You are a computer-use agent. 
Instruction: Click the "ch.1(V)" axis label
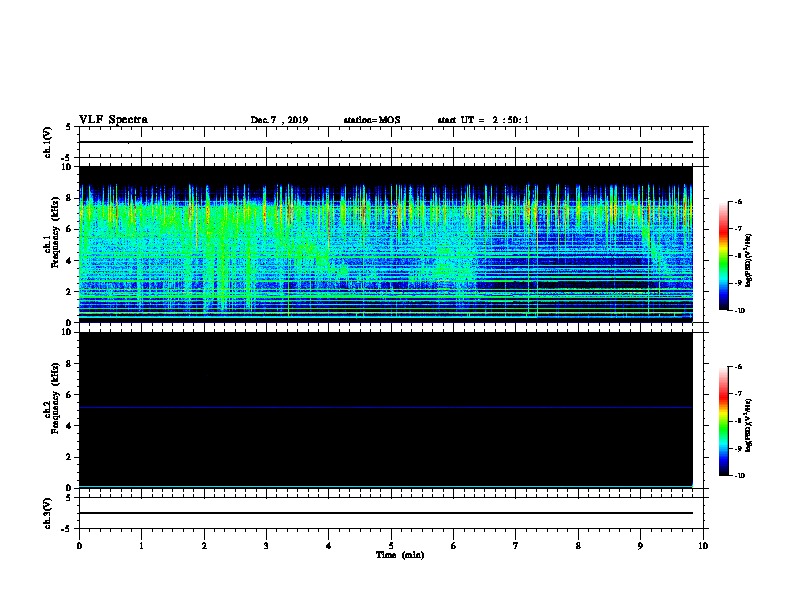point(47,142)
